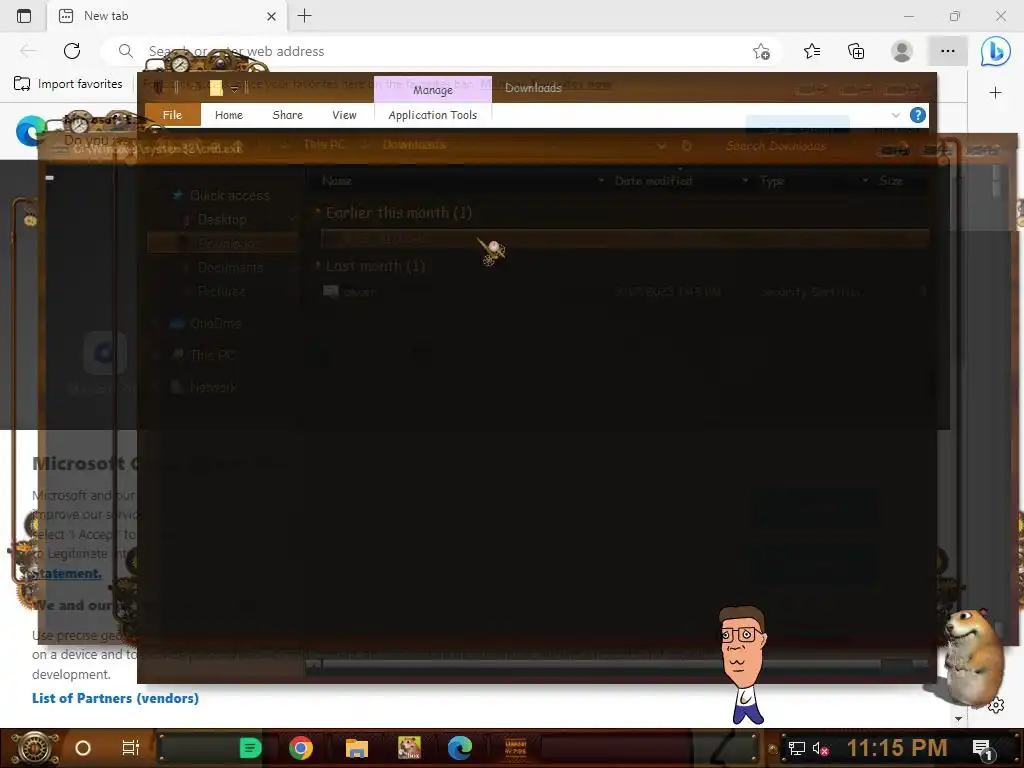Collapse the Last month group
1024x768 pixels.
pyautogui.click(x=318, y=266)
